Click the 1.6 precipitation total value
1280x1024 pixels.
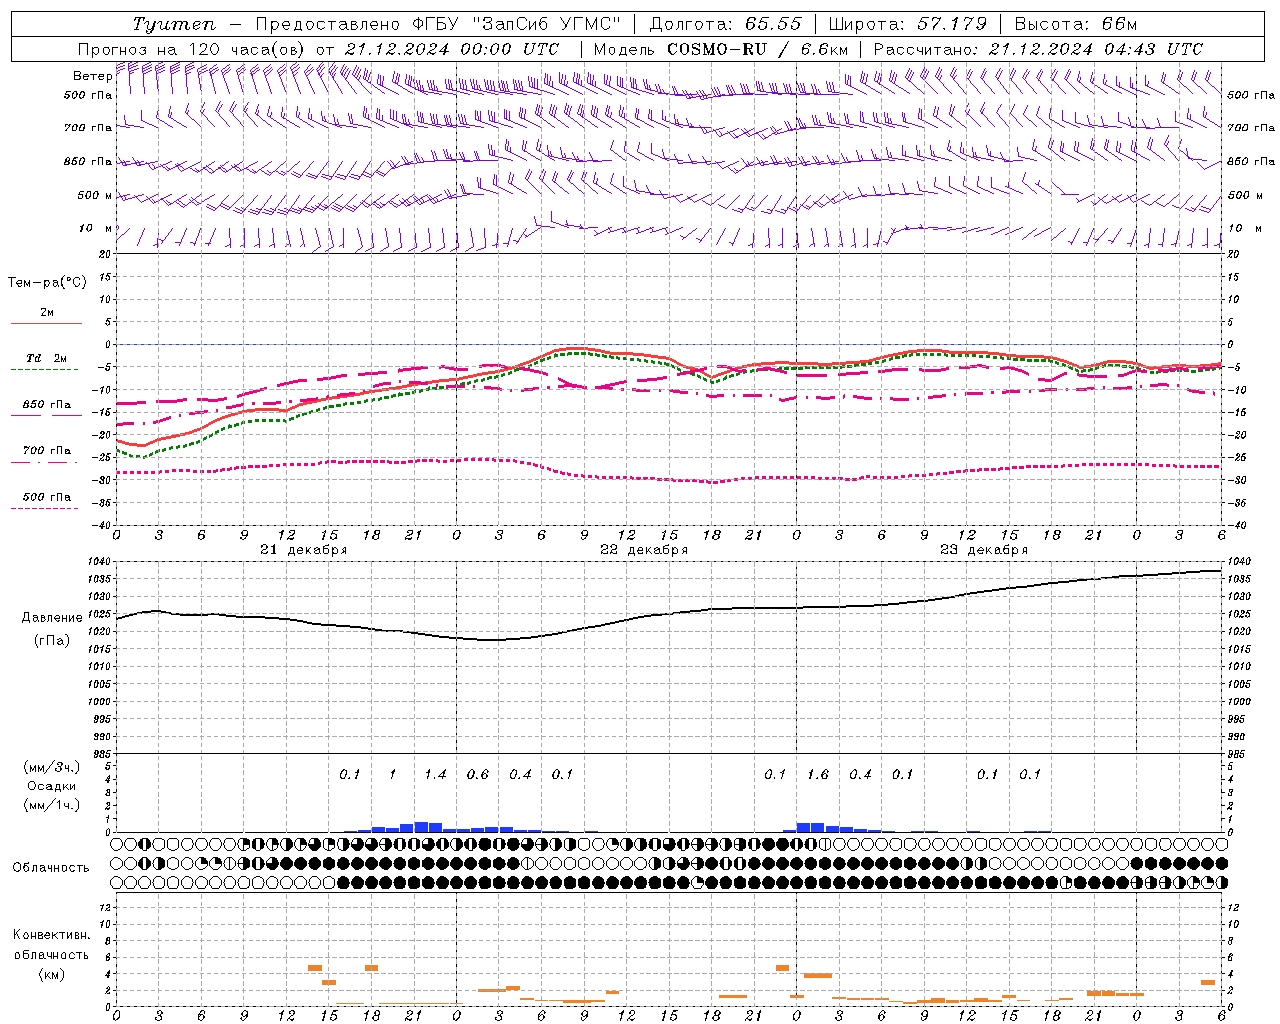pyautogui.click(x=818, y=775)
